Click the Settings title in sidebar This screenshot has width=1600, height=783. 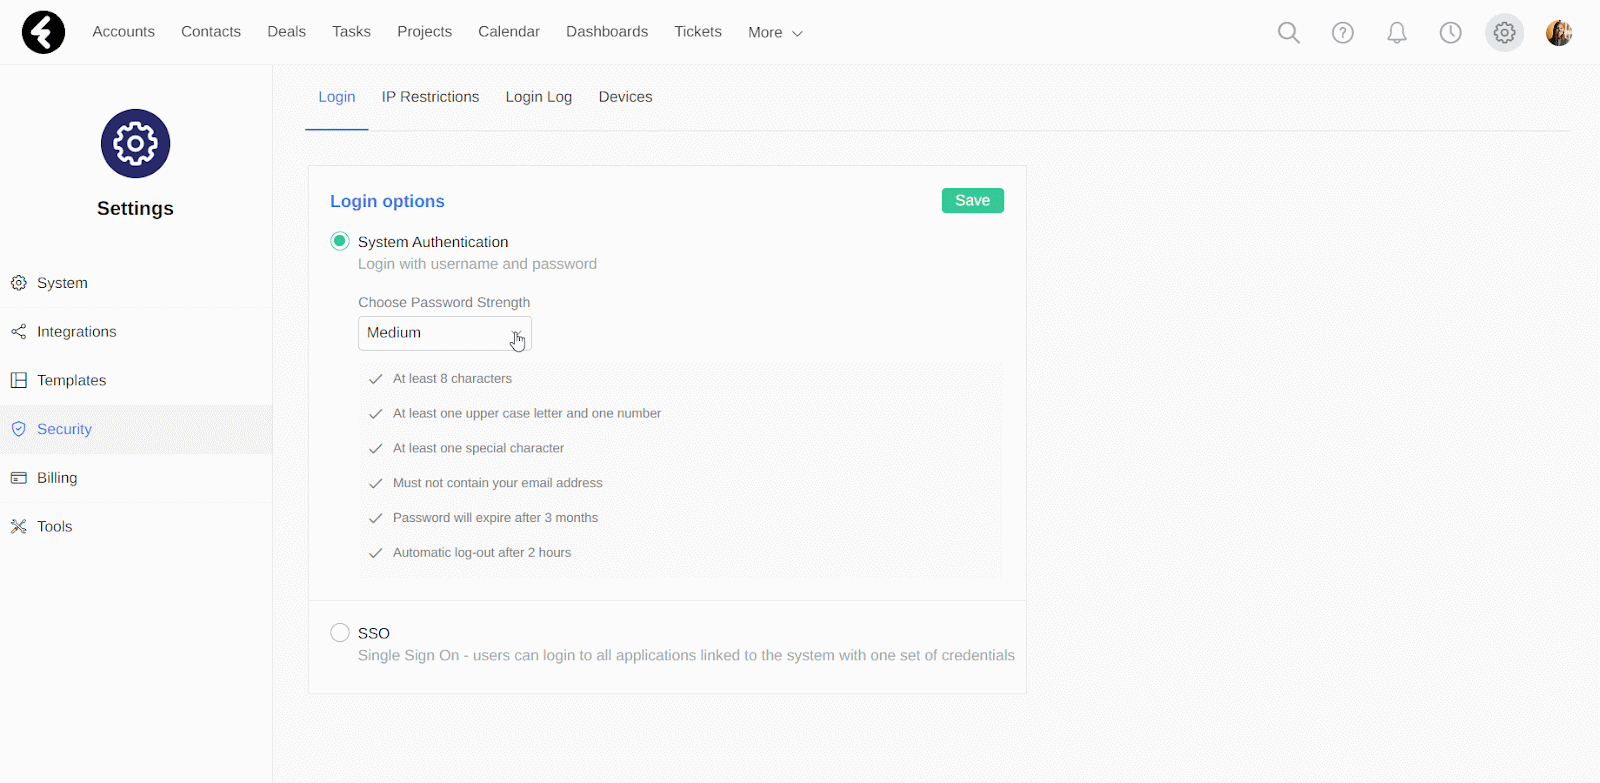(135, 208)
